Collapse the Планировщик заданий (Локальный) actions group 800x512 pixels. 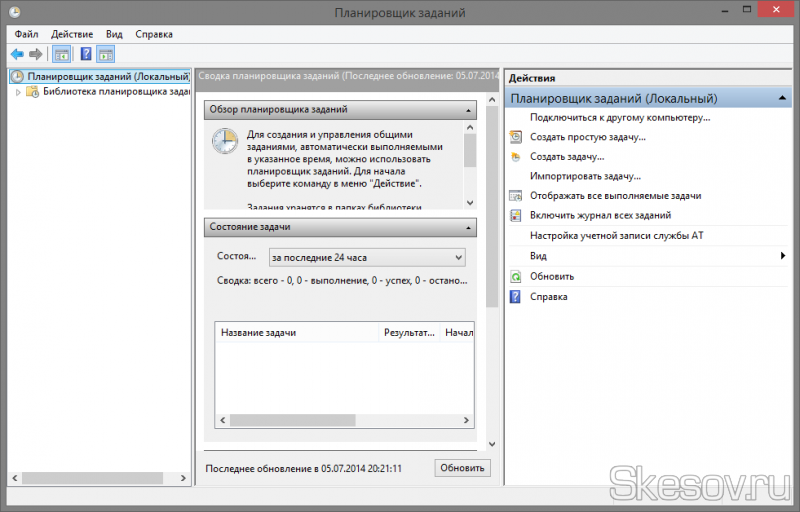tap(782, 98)
